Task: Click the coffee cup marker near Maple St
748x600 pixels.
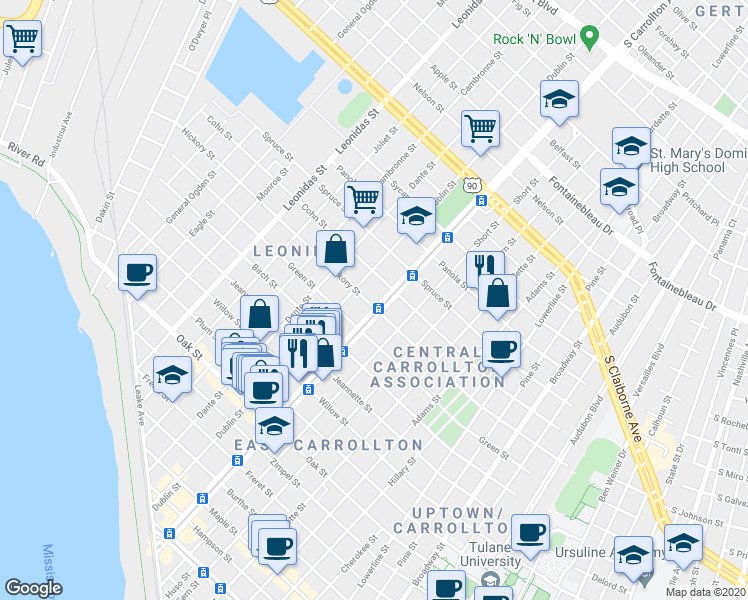Action: [x=278, y=549]
